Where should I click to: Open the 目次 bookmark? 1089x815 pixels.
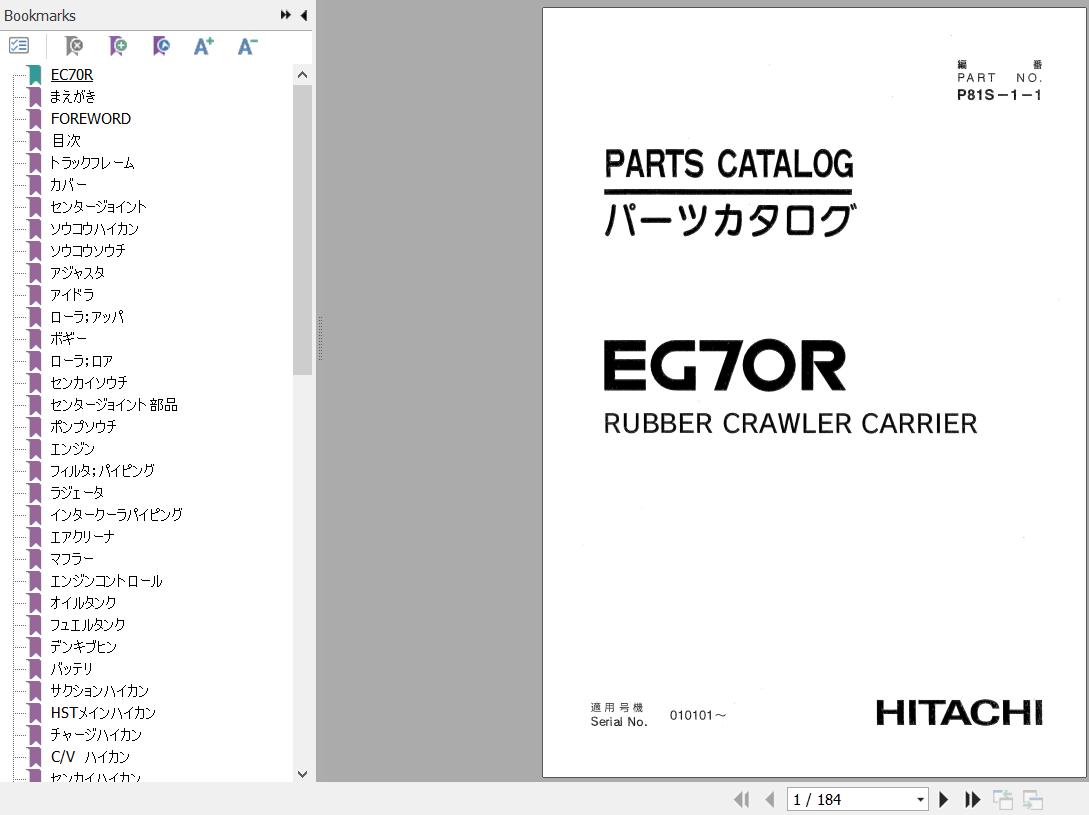click(66, 140)
